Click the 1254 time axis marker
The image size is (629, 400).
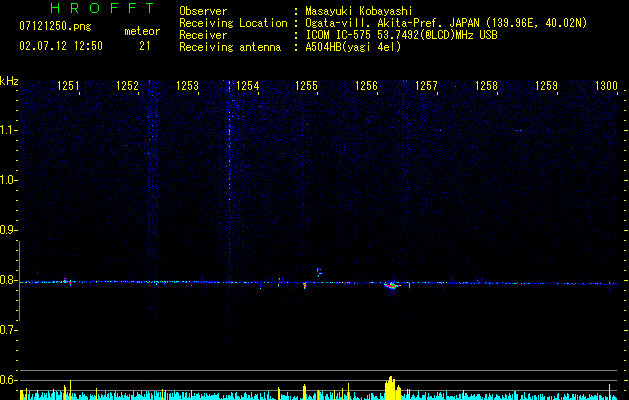click(248, 86)
